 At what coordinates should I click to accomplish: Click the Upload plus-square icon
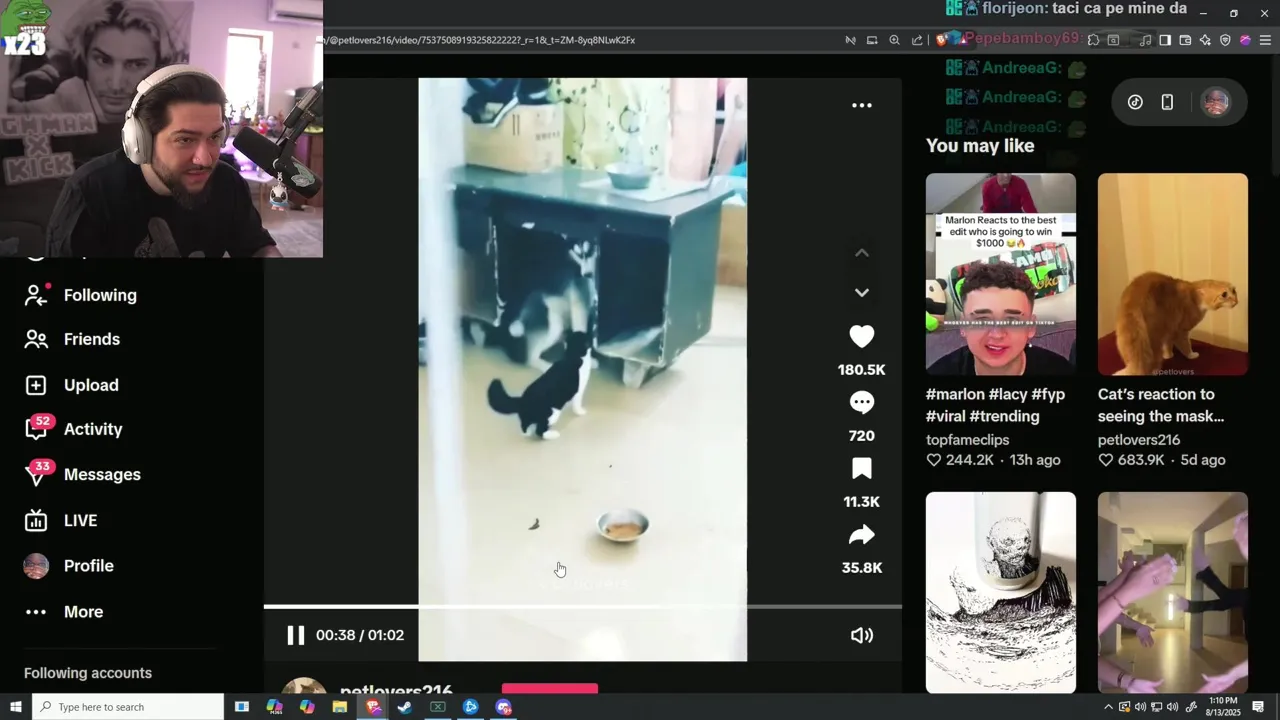[x=36, y=385]
